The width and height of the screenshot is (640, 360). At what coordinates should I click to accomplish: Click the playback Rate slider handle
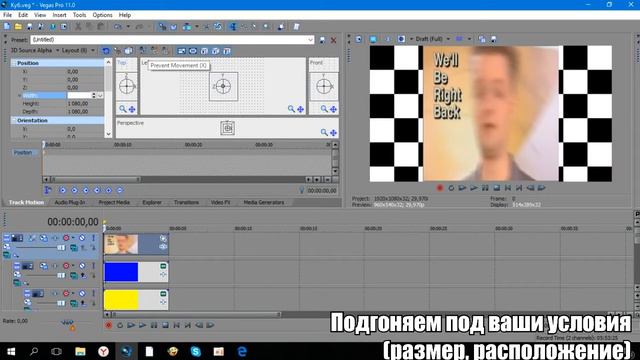(67, 322)
